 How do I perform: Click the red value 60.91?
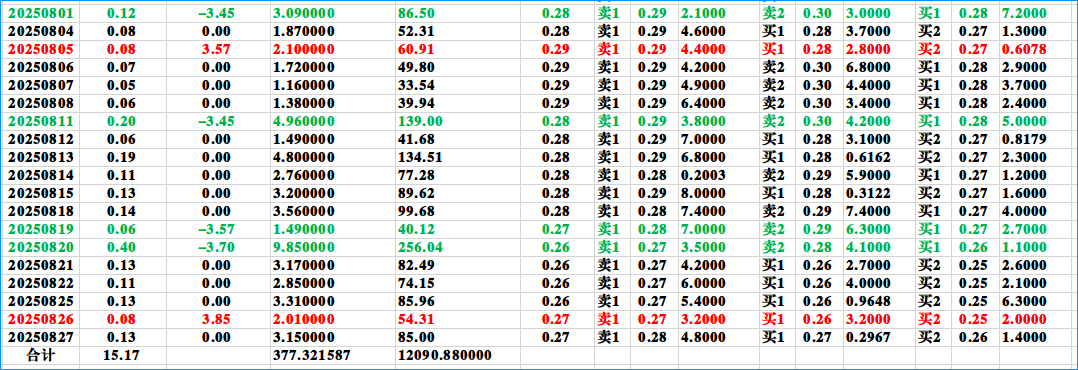416,49
